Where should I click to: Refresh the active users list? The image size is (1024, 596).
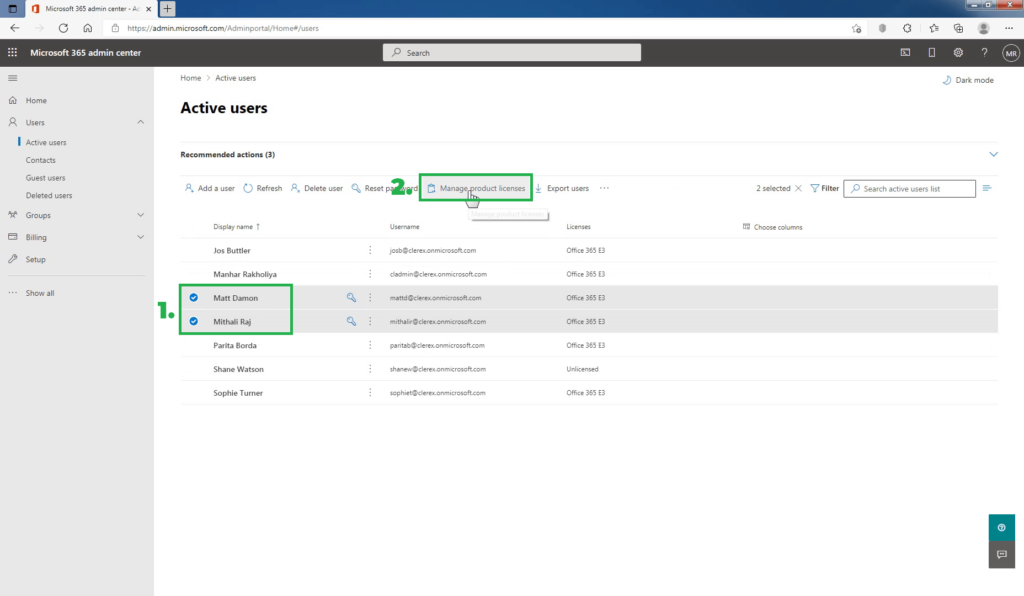[263, 188]
